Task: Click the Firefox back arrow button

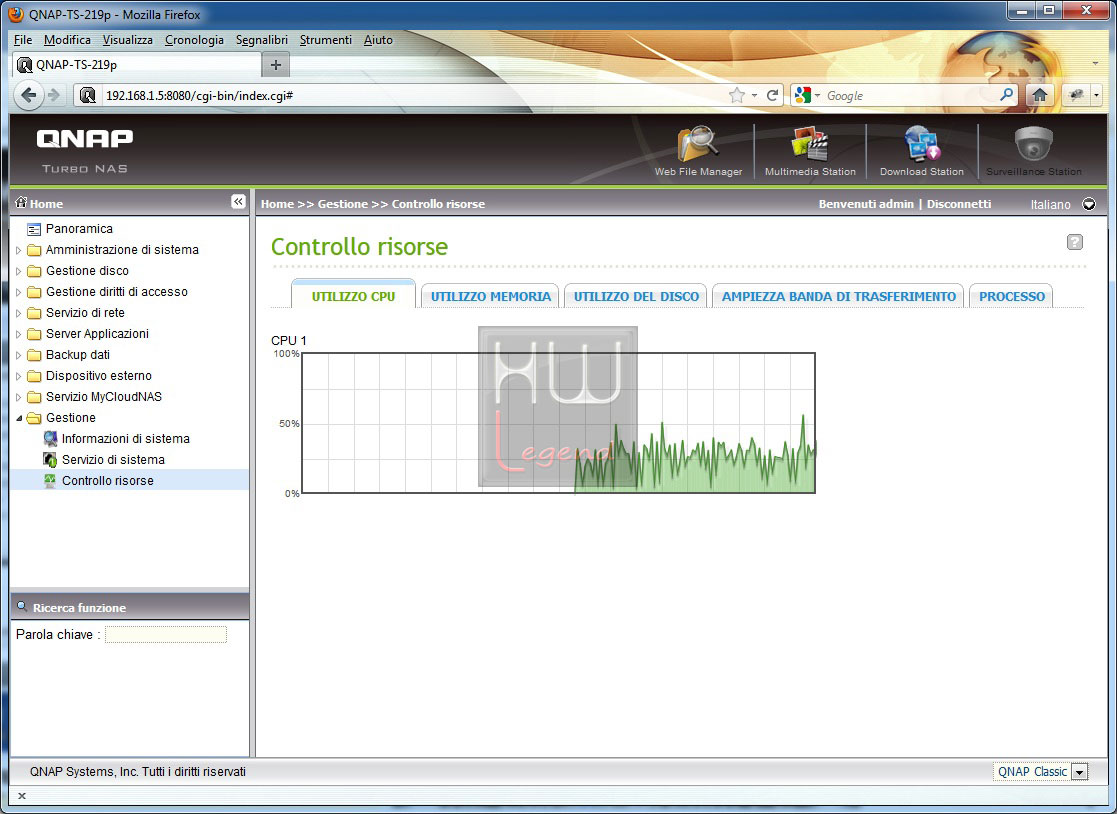Action: coord(28,95)
